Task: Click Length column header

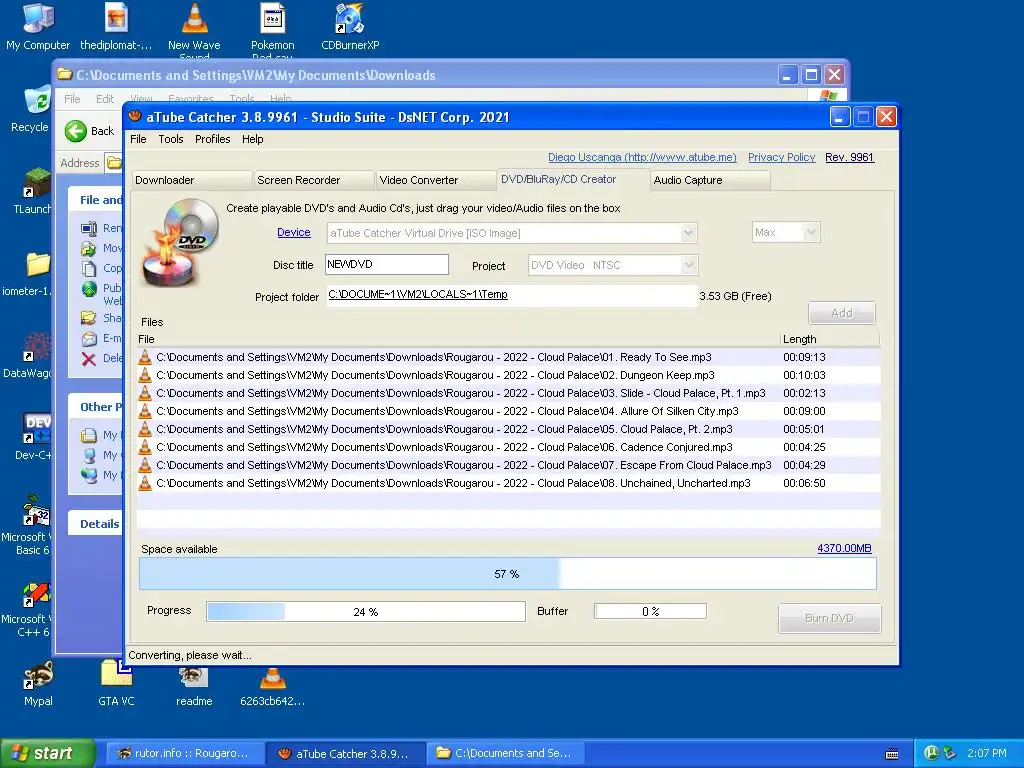Action: [829, 340]
